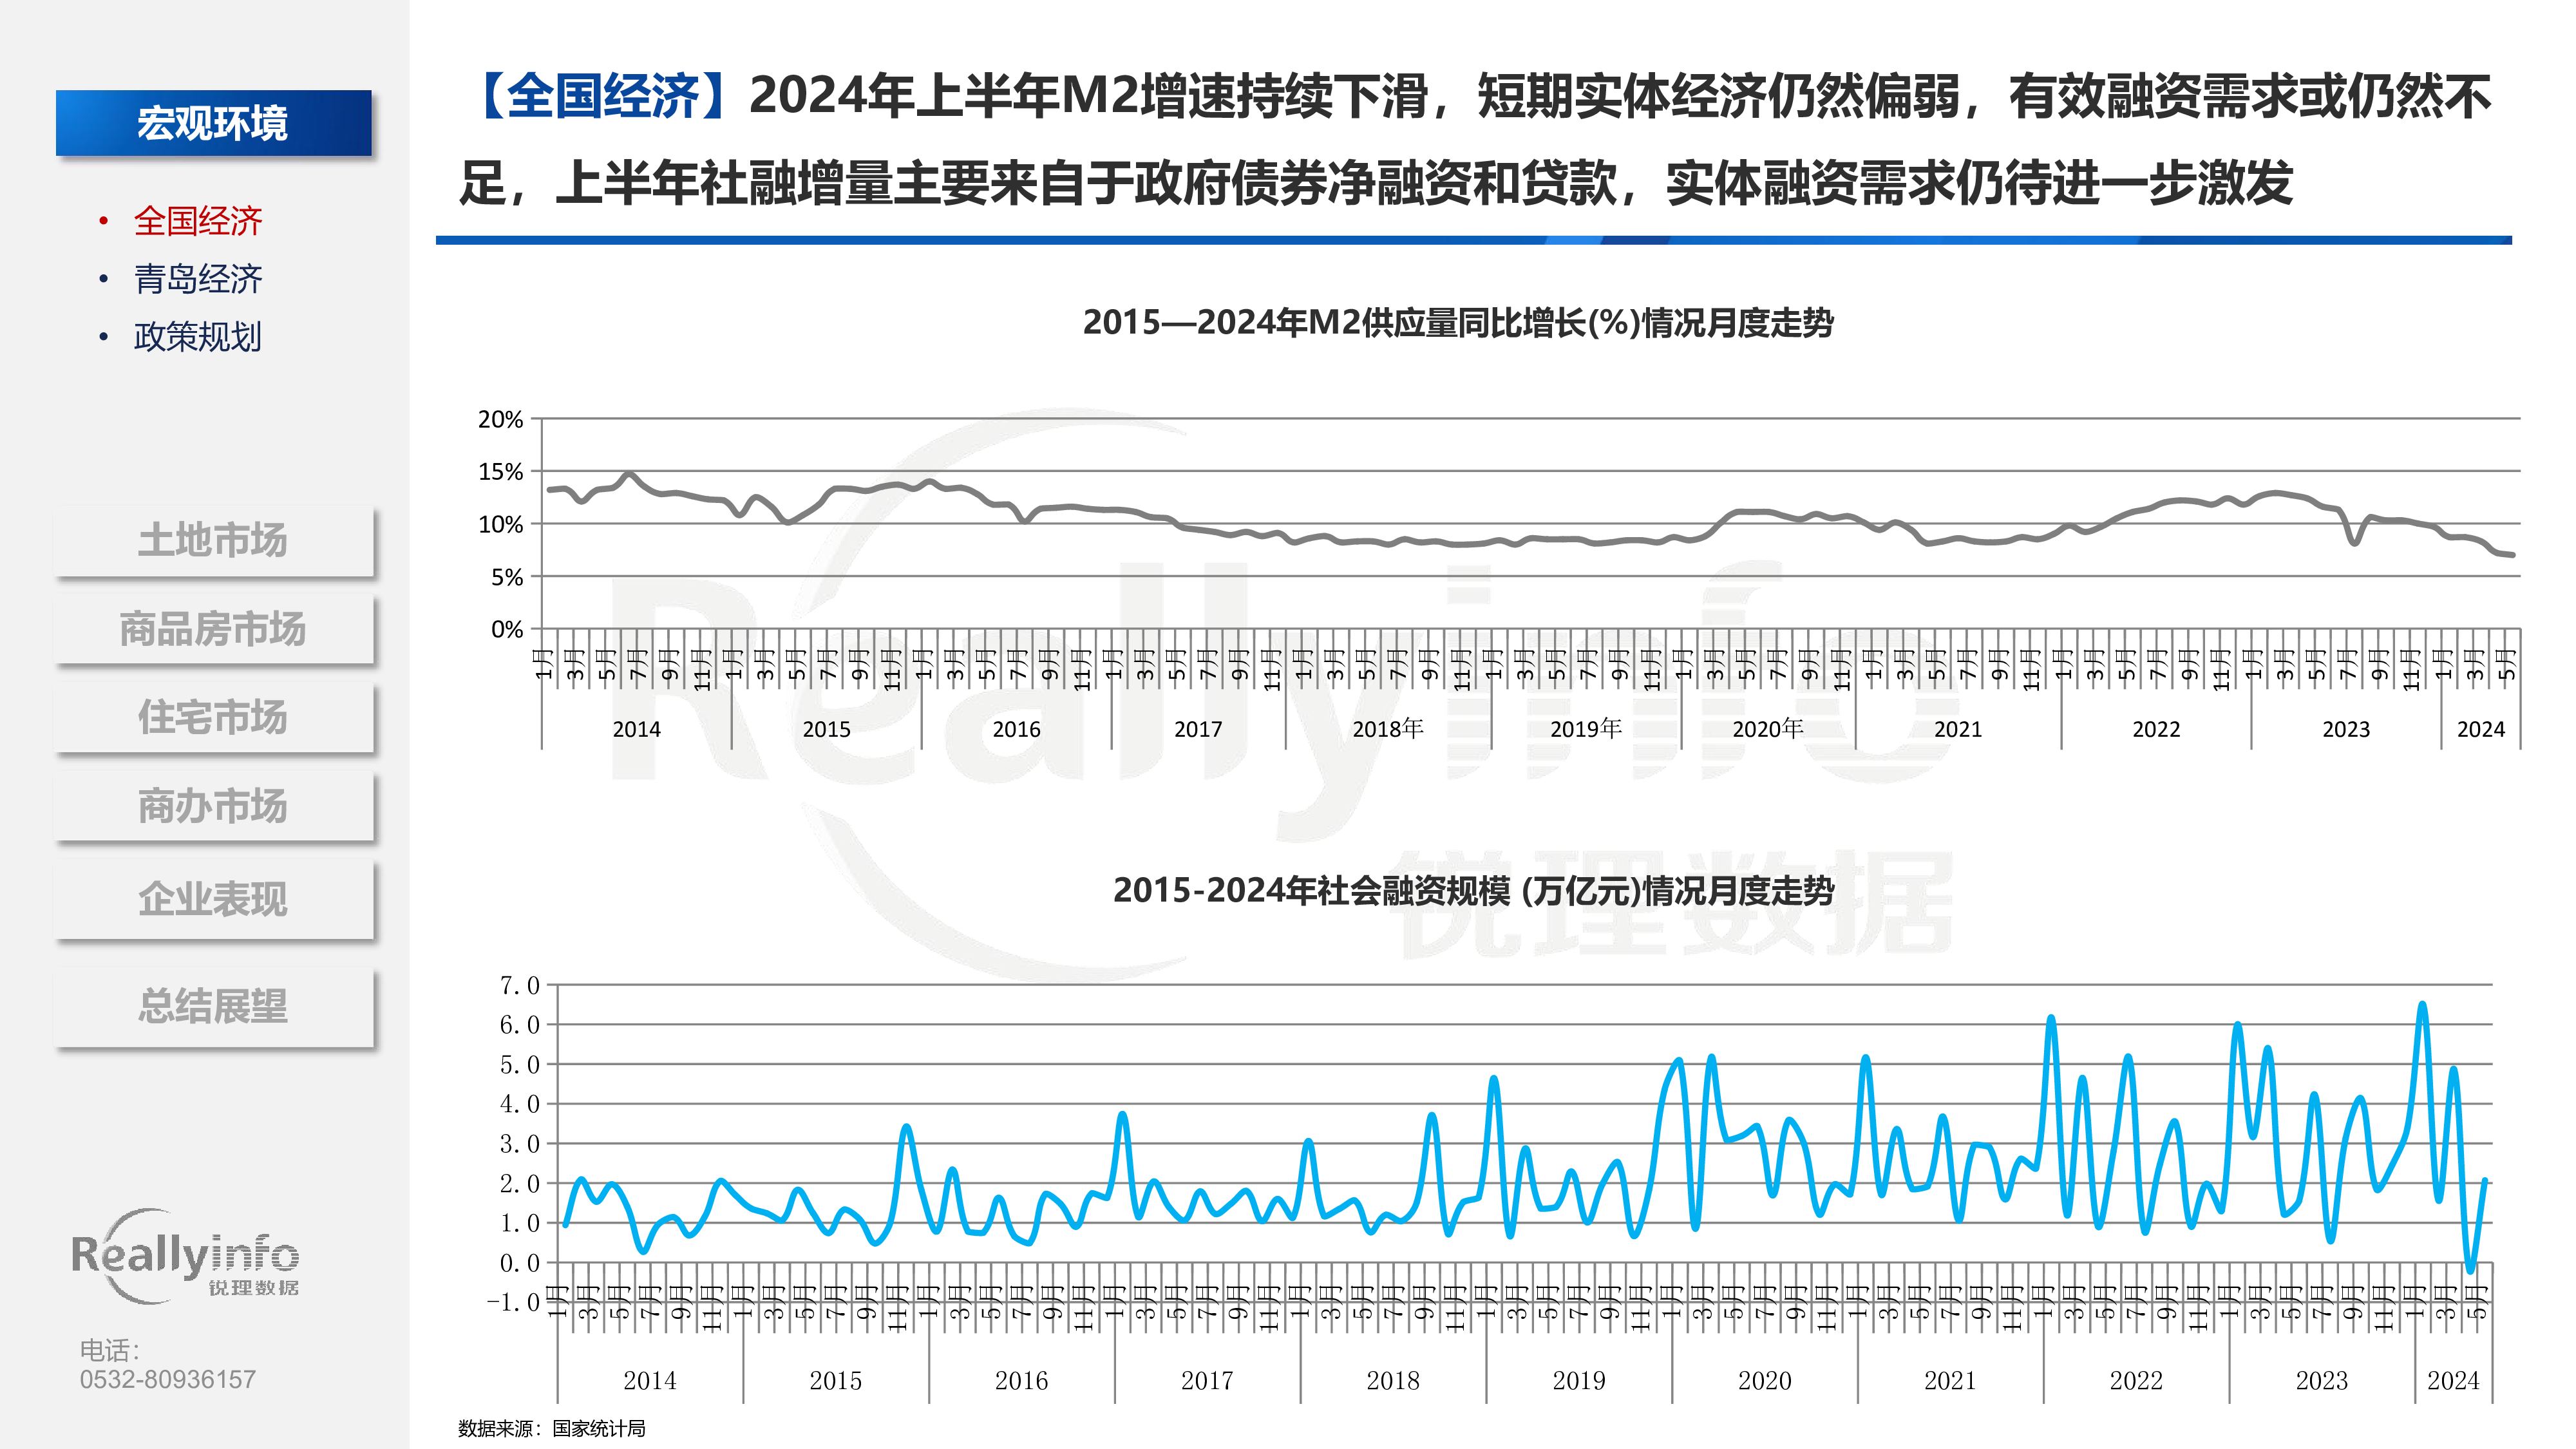Click the 0% axis label on M2 chart
This screenshot has height=1449, width=2576.
[507, 629]
